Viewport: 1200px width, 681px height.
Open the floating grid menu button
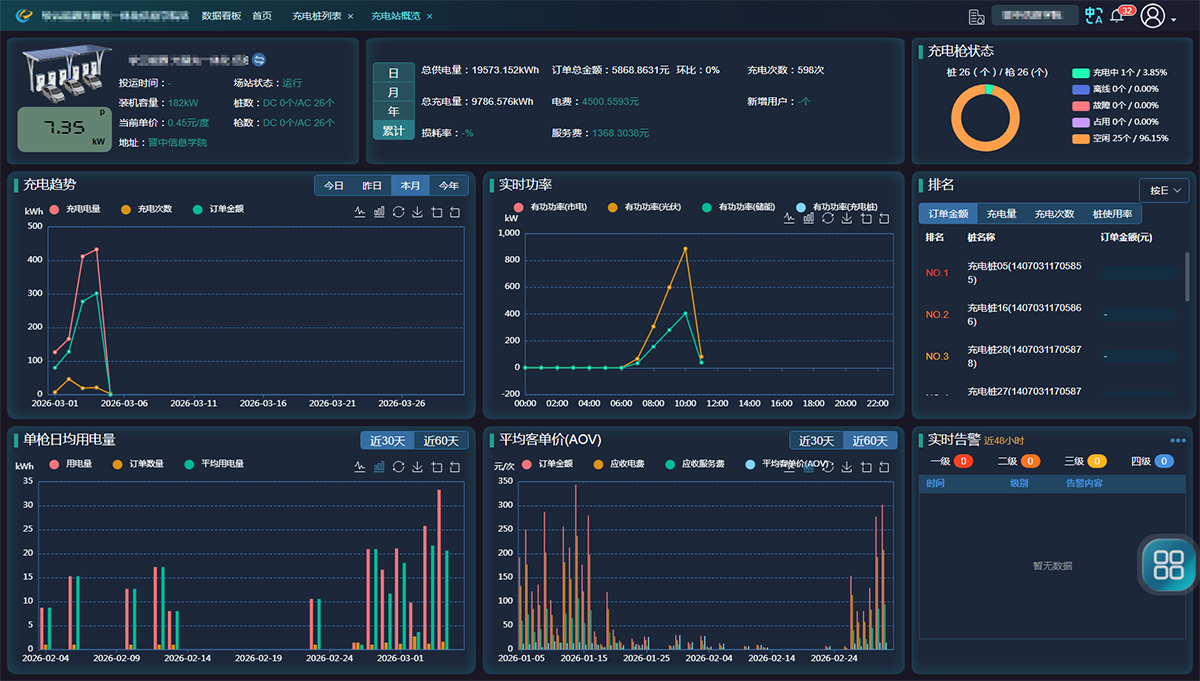(1168, 565)
